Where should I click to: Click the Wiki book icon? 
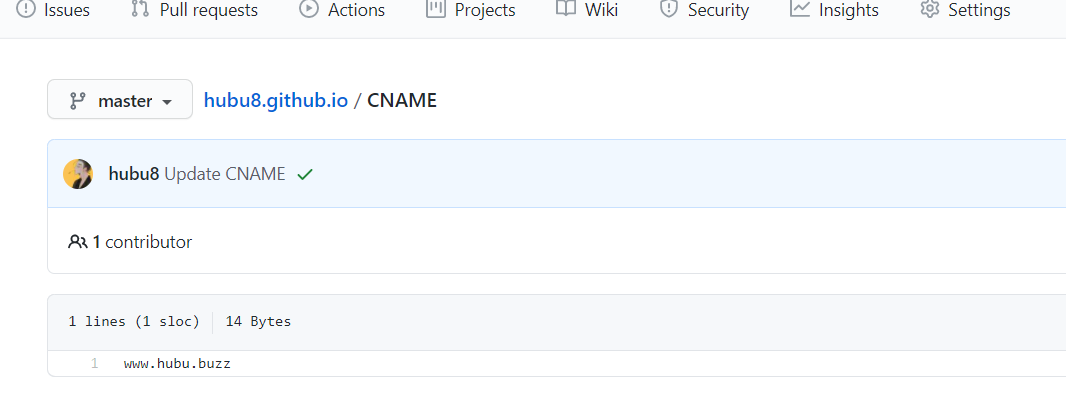(x=566, y=9)
